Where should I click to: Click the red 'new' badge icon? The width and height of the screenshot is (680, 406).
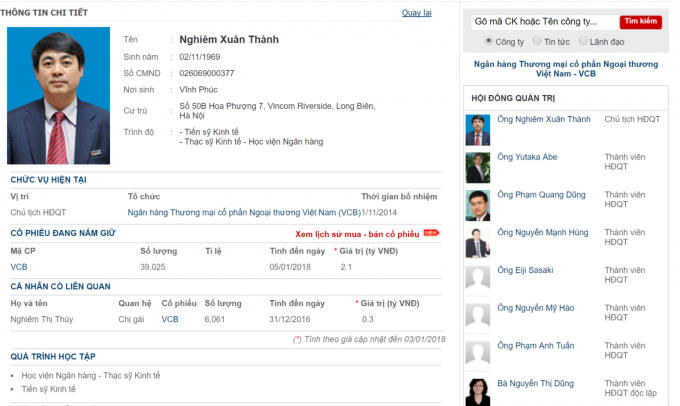(x=431, y=233)
